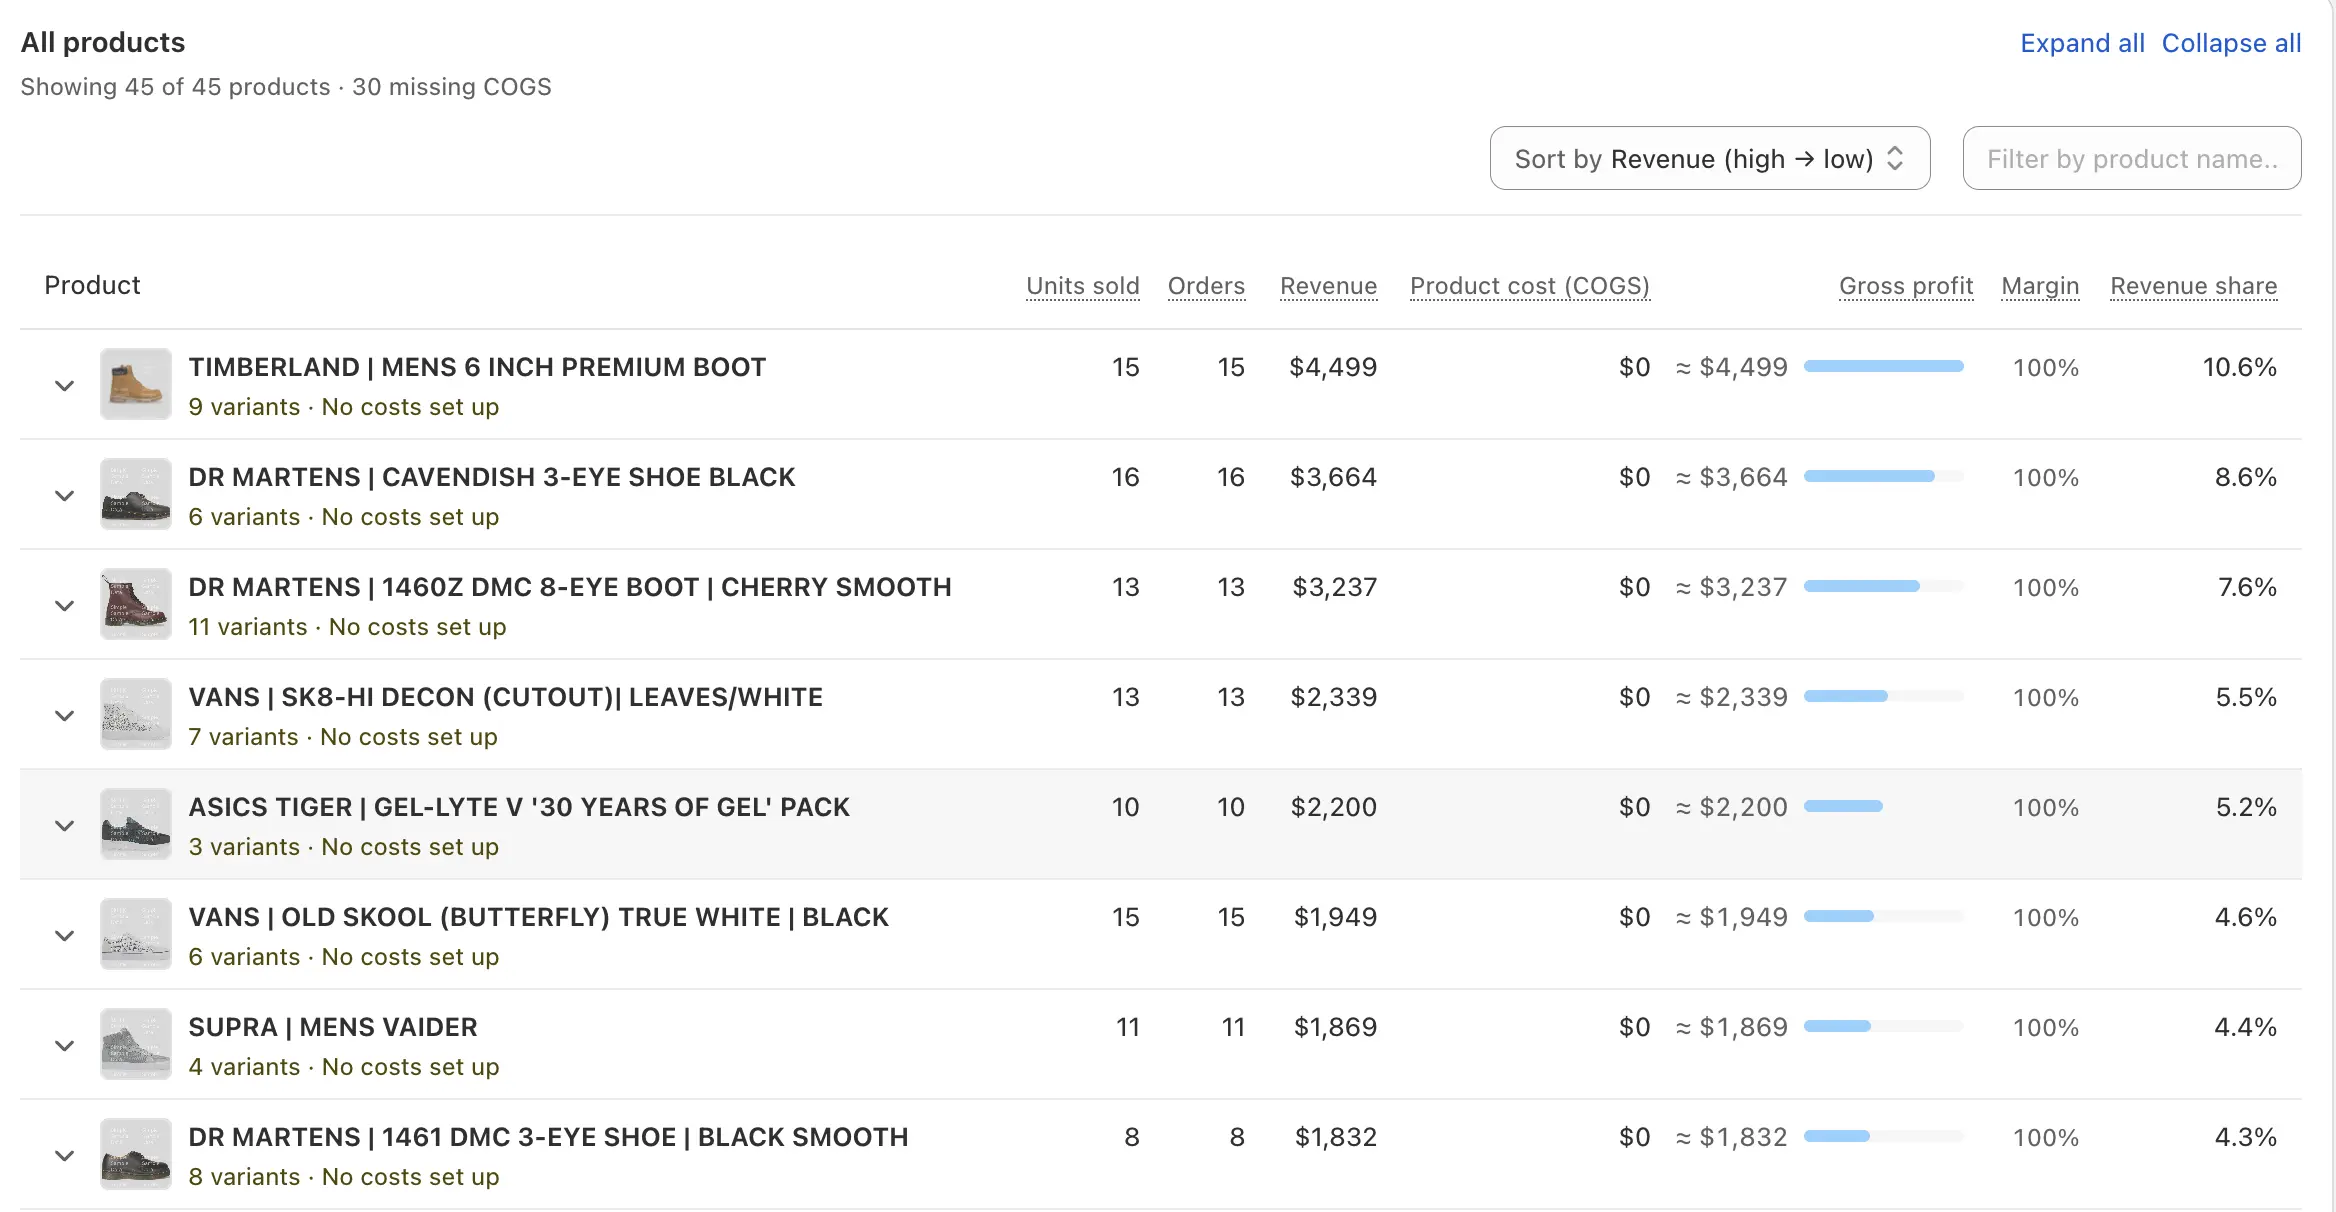Click the Cherry Smooth boot thumbnail
This screenshot has width=2336, height=1212.
click(136, 604)
